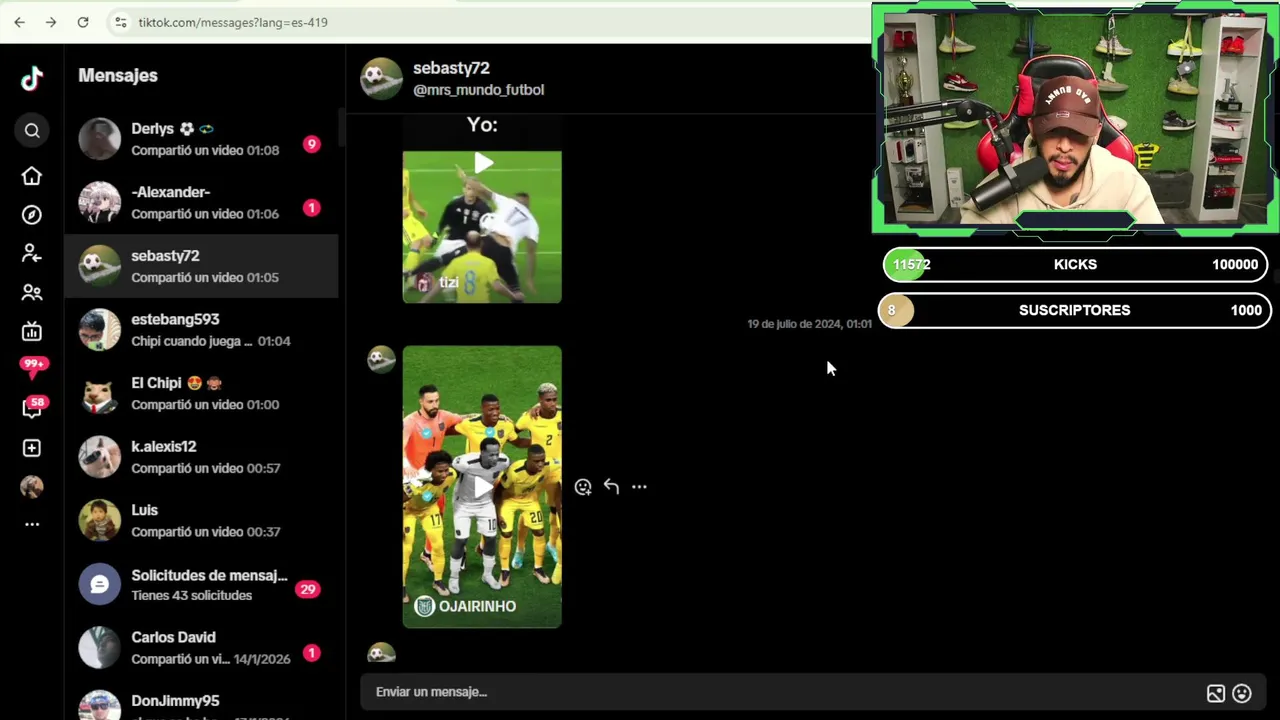Viewport: 1280px width, 720px height.
Task: Click the 'Yo:' label above video
Action: (x=482, y=125)
